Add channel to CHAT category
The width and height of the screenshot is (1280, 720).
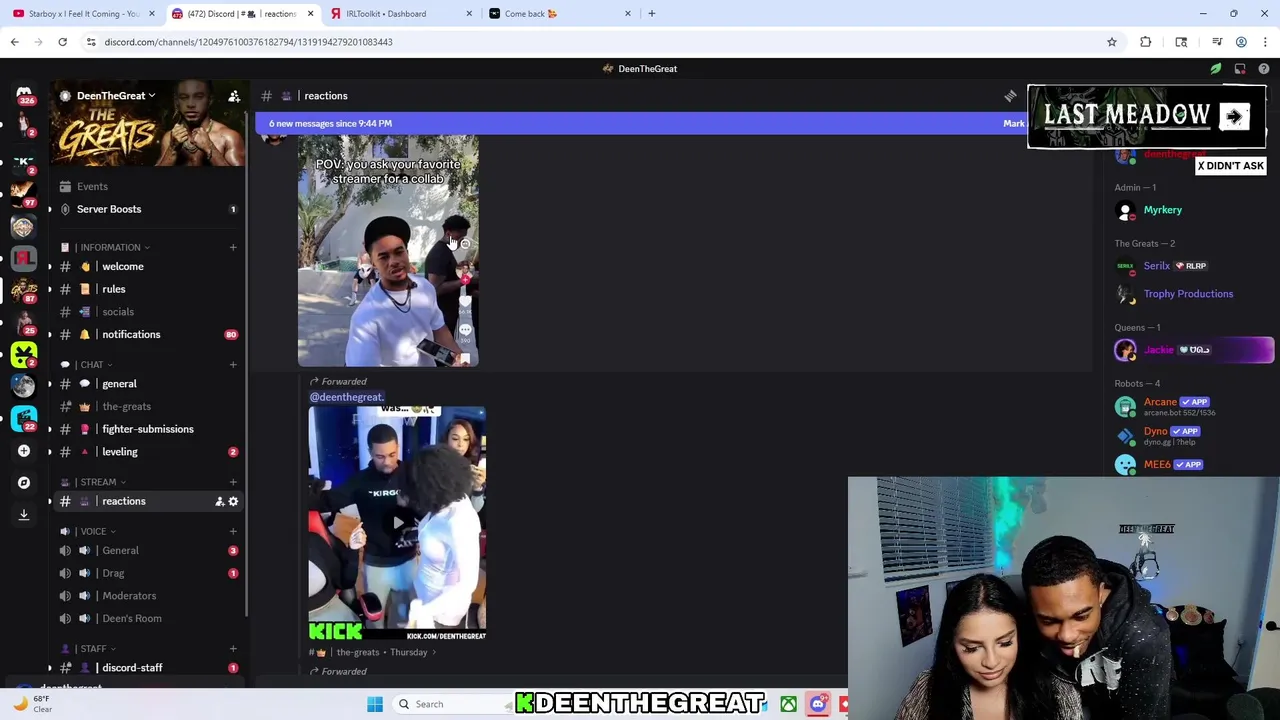coord(233,365)
